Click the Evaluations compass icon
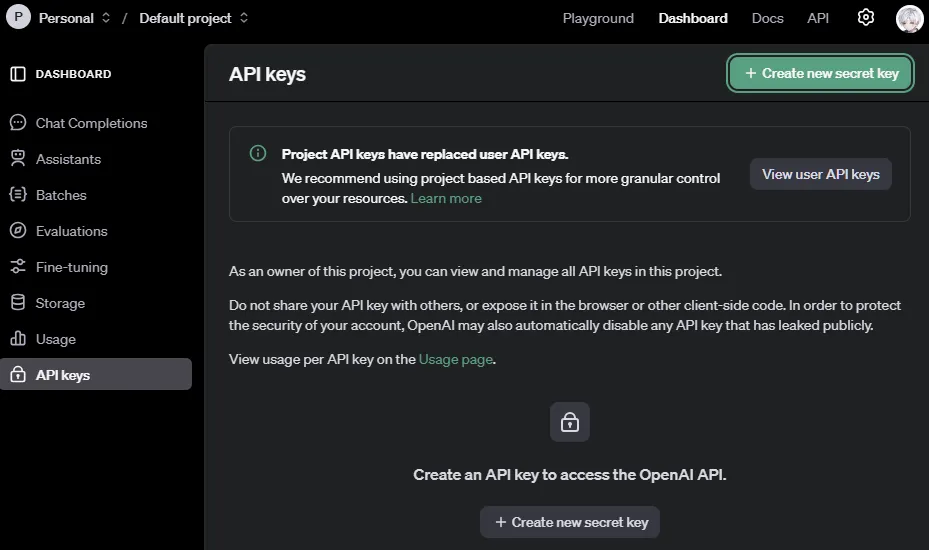 pyautogui.click(x=18, y=231)
